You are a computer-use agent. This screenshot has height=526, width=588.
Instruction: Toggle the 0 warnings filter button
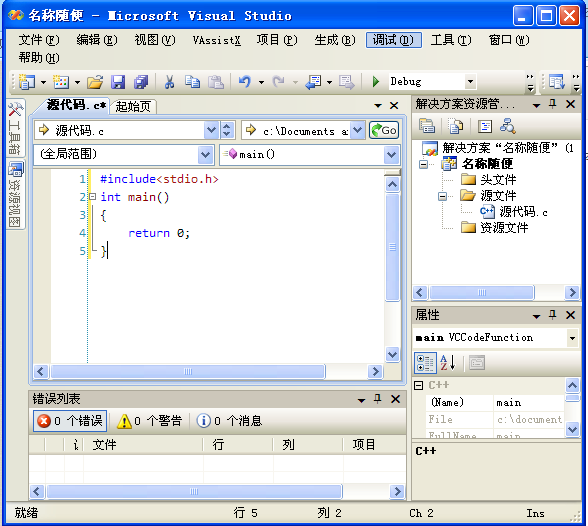point(149,421)
